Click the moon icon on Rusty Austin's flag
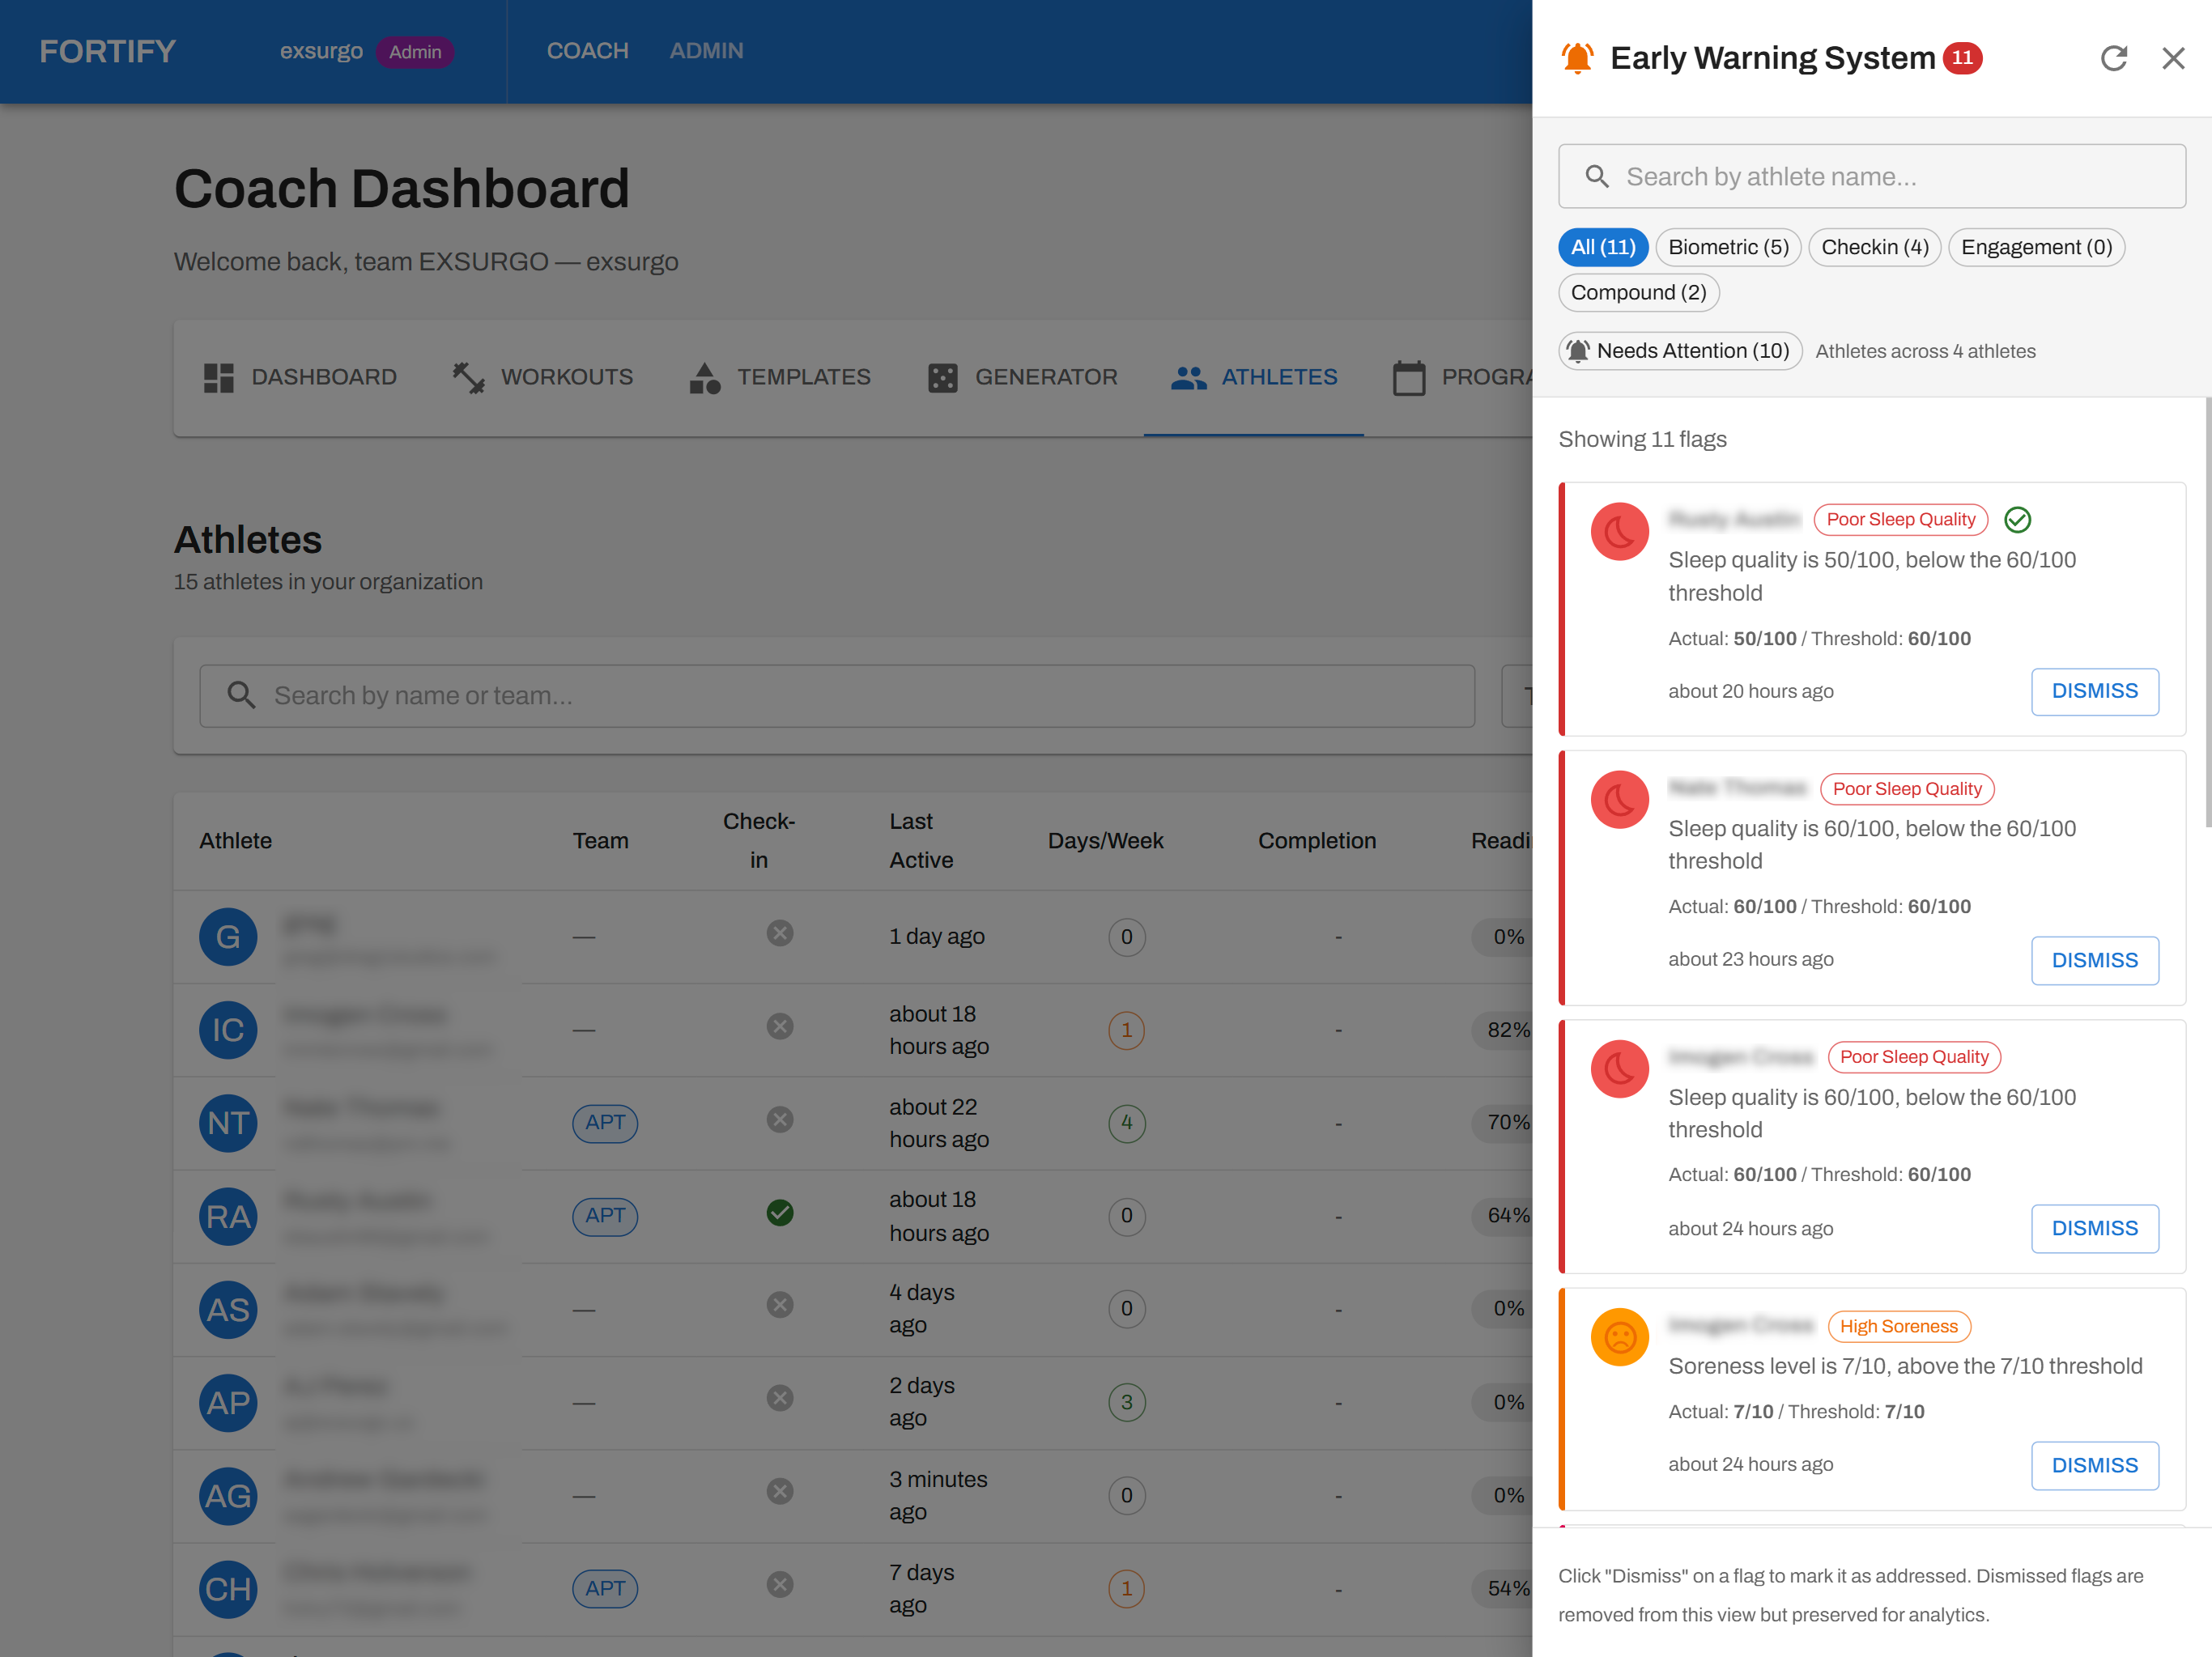This screenshot has height=1657, width=2212. coord(1619,531)
